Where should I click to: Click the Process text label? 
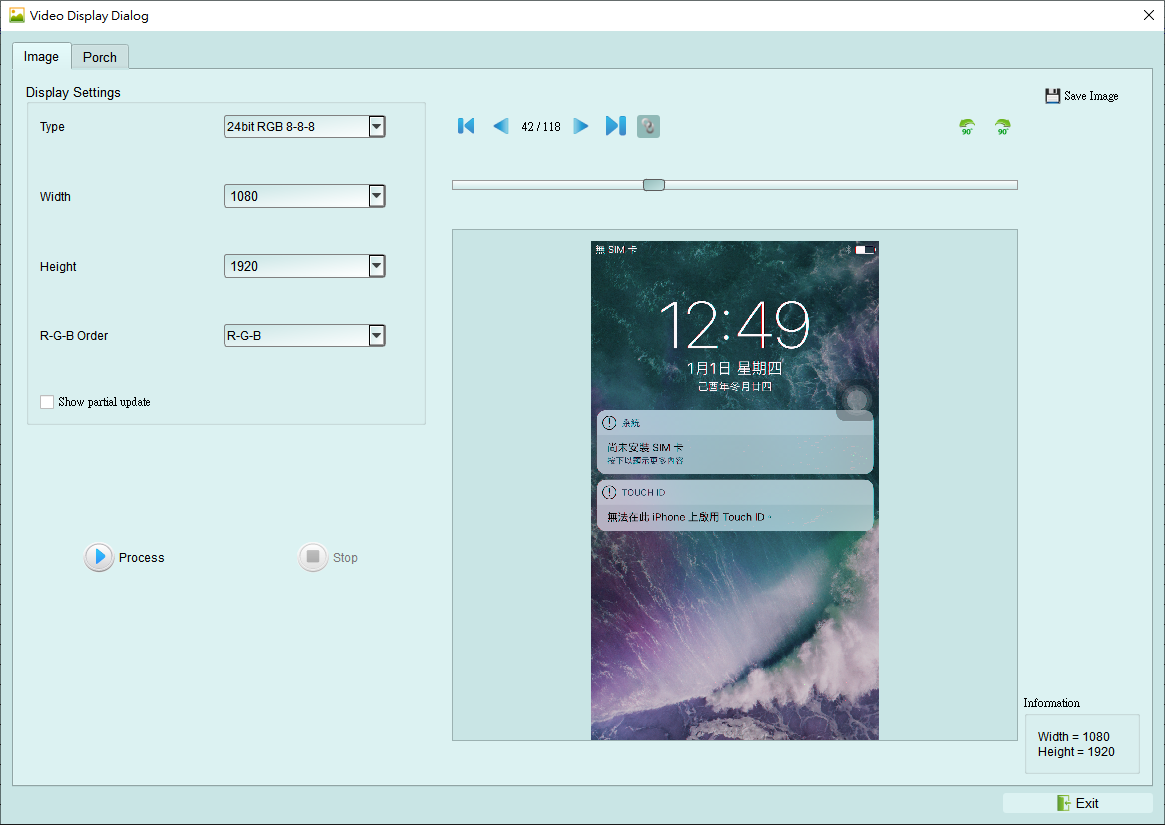tap(141, 557)
